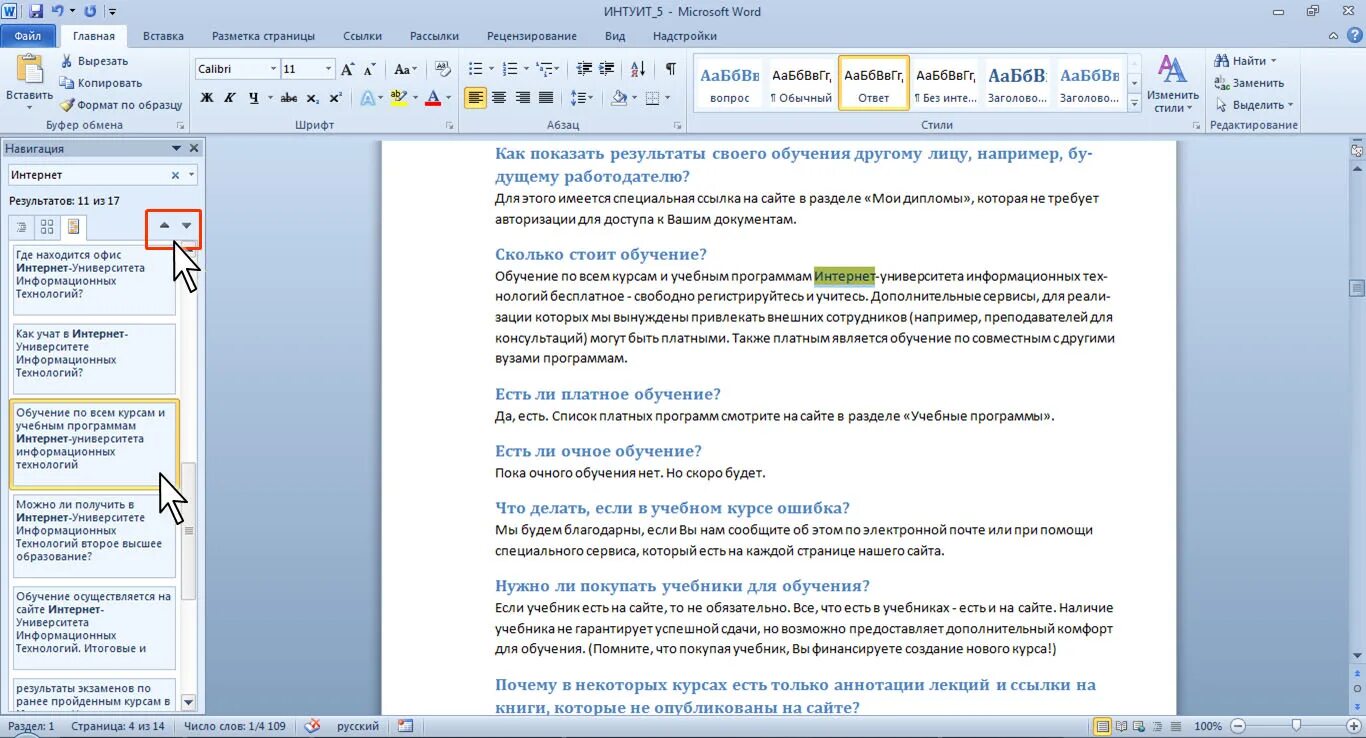Open the Change Case (Aa) dropdown
Screen dimensions: 1366x738
tap(405, 69)
